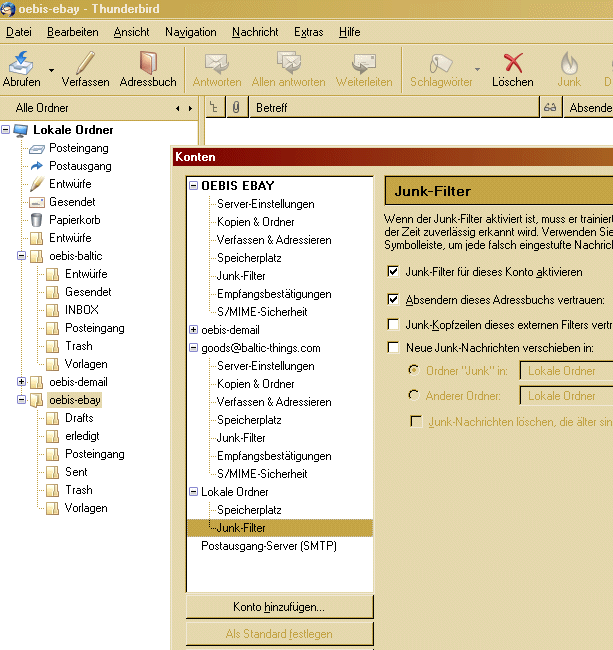Select the Entwürfe folder with pencil icon
The height and width of the screenshot is (650, 613).
pyautogui.click(x=70, y=184)
